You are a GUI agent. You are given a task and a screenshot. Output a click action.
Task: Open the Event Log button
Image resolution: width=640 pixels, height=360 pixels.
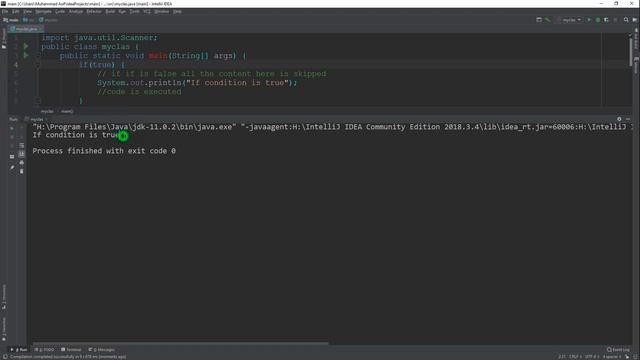coord(618,350)
